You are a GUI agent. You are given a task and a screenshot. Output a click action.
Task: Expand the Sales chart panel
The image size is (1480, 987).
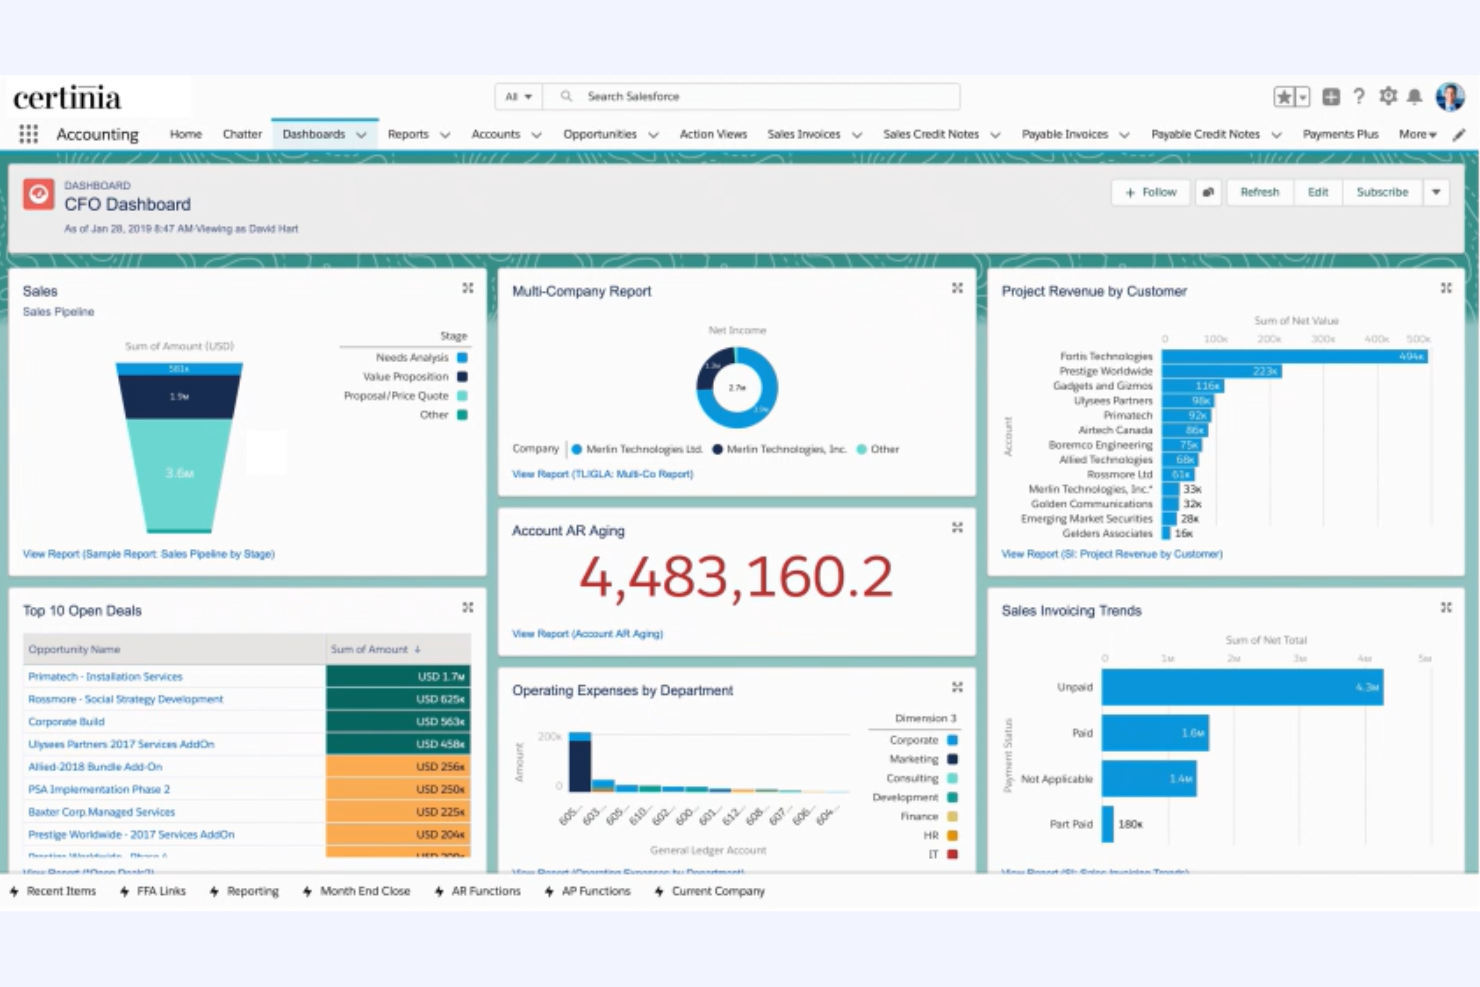pyautogui.click(x=468, y=288)
